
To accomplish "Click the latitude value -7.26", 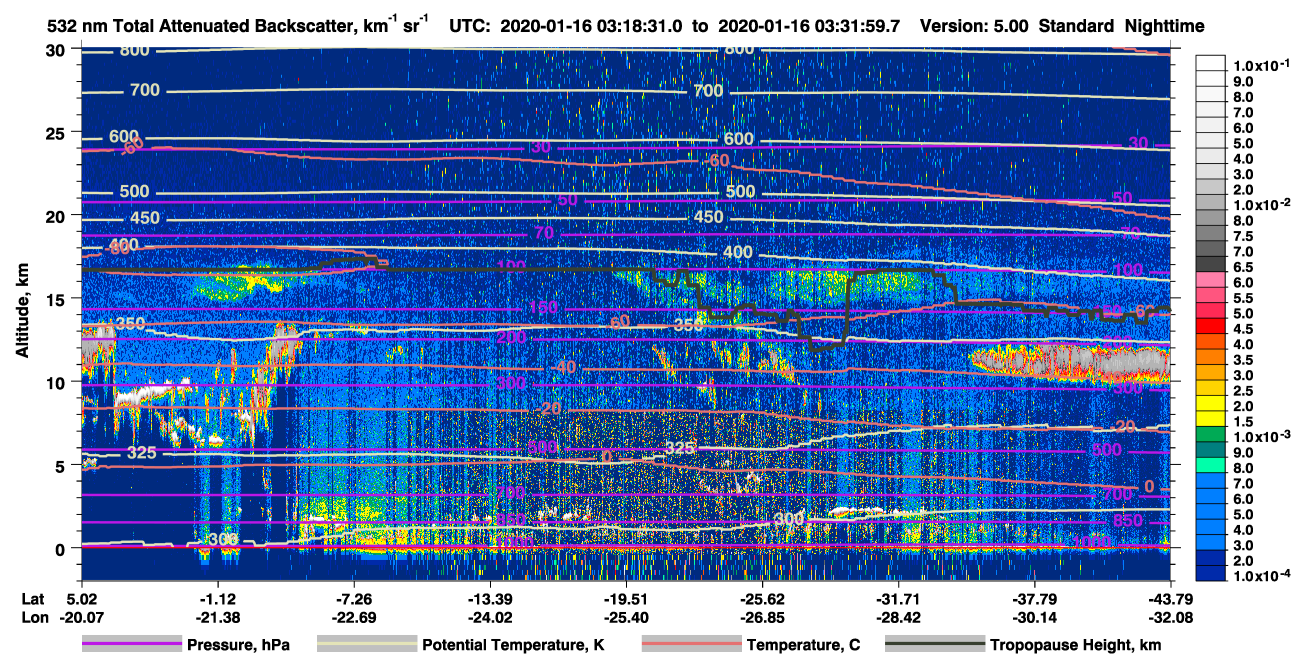I will pyautogui.click(x=353, y=598).
